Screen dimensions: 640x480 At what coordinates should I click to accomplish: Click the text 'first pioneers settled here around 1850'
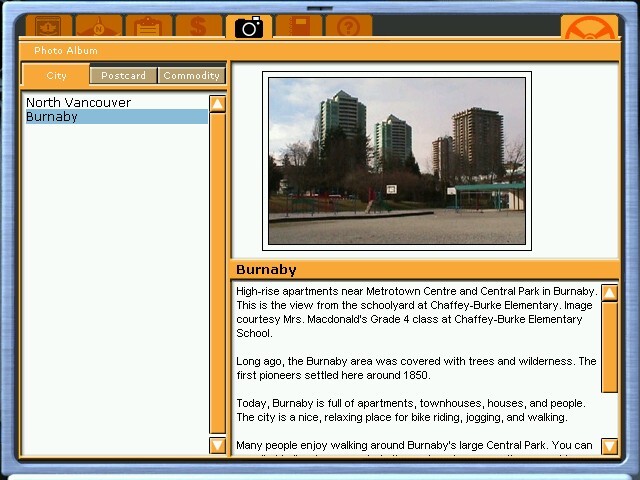(x=332, y=375)
